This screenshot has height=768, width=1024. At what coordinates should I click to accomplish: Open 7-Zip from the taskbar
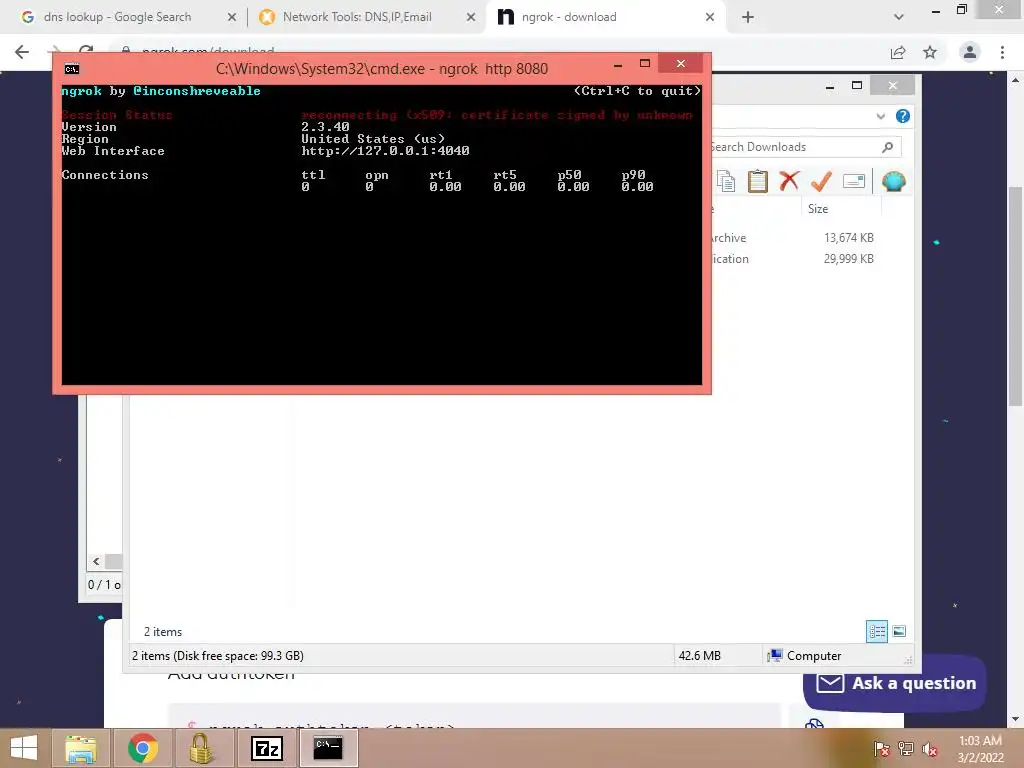pyautogui.click(x=266, y=748)
